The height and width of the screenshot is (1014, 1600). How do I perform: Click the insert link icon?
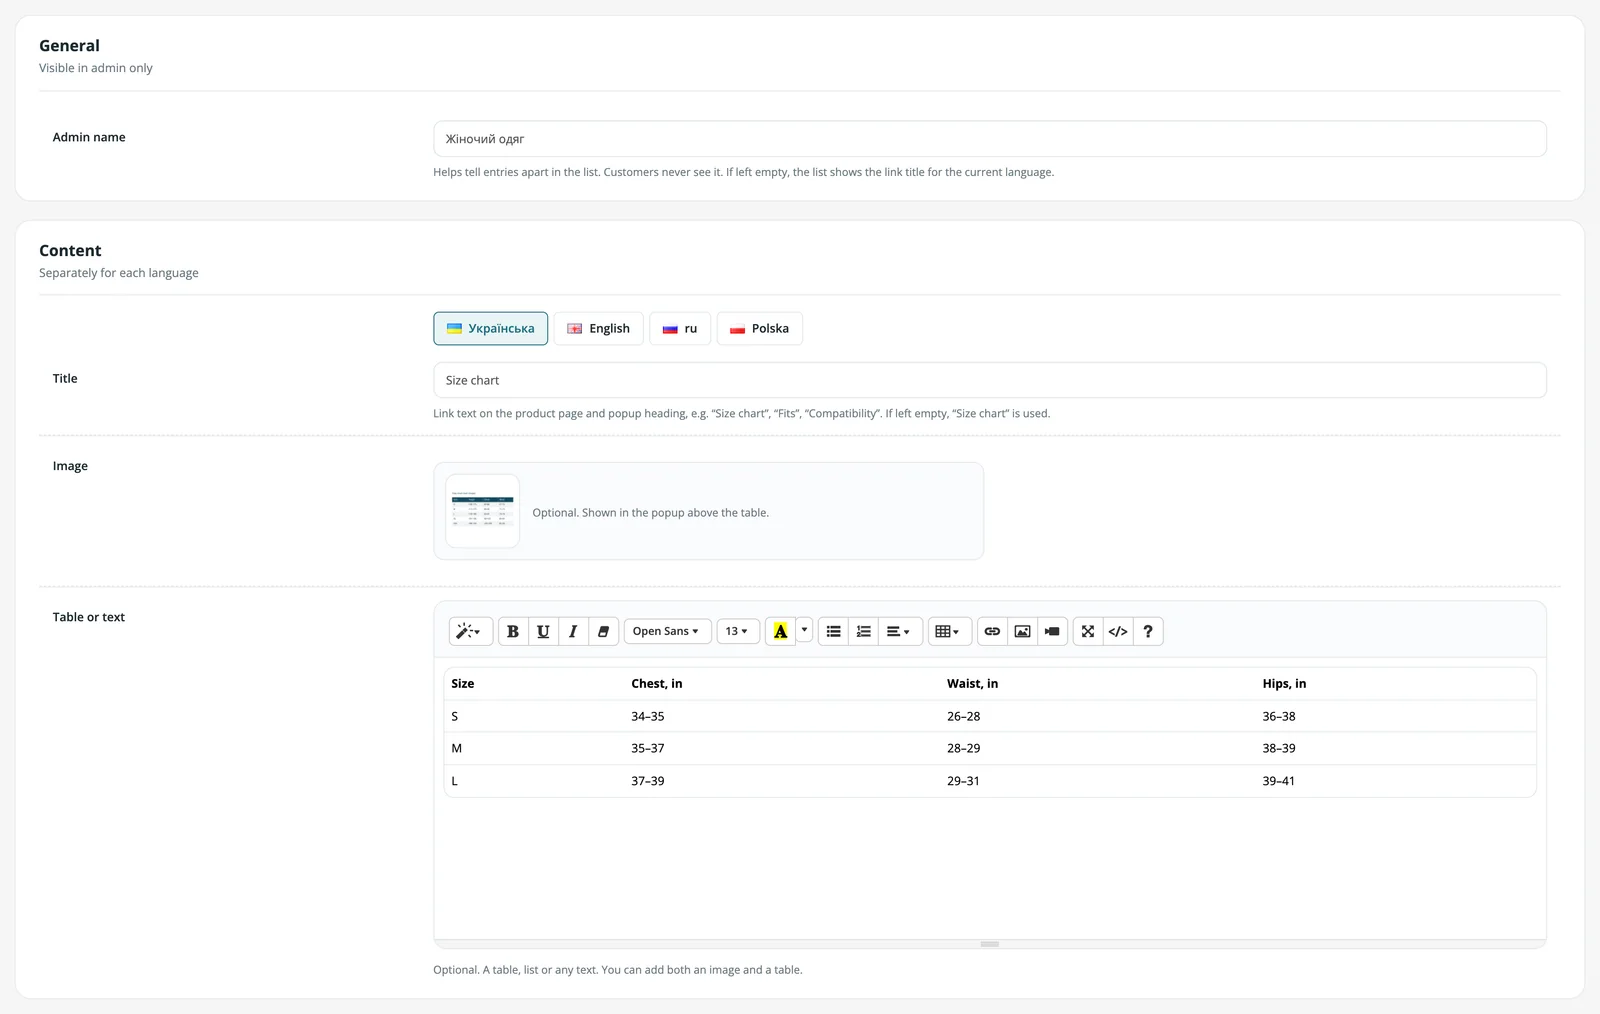pyautogui.click(x=992, y=631)
